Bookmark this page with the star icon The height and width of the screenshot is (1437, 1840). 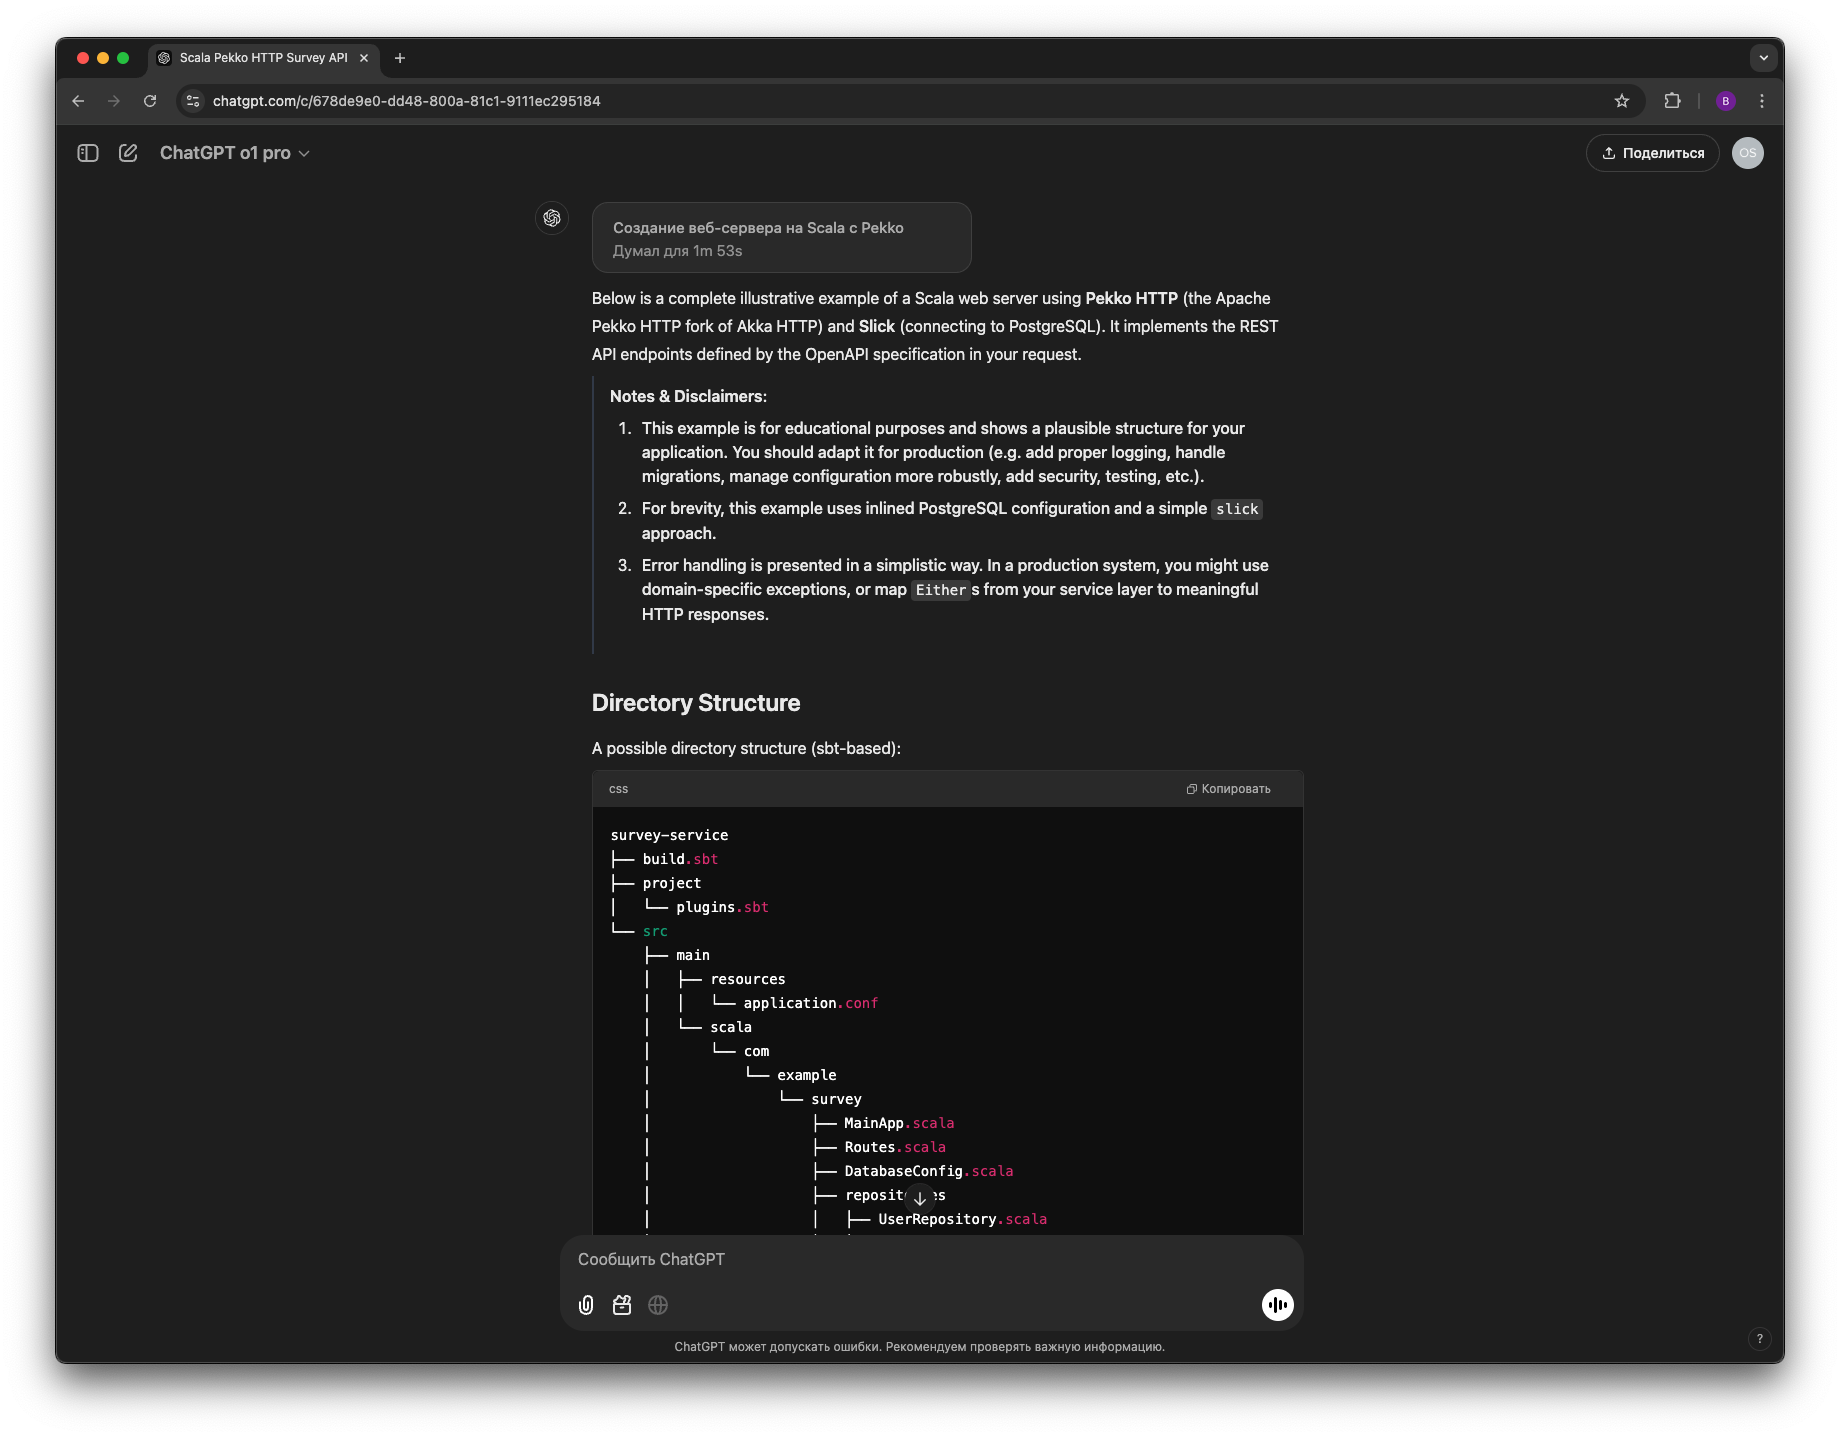coord(1622,101)
